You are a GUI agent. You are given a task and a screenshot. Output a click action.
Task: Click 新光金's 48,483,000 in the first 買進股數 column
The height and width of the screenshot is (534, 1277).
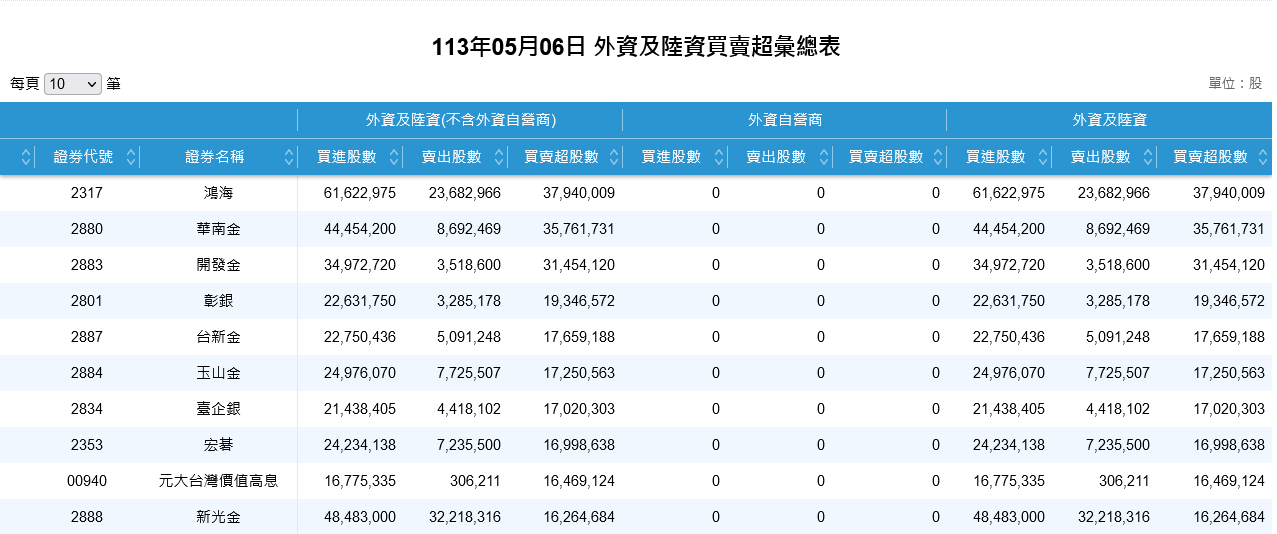tap(360, 517)
